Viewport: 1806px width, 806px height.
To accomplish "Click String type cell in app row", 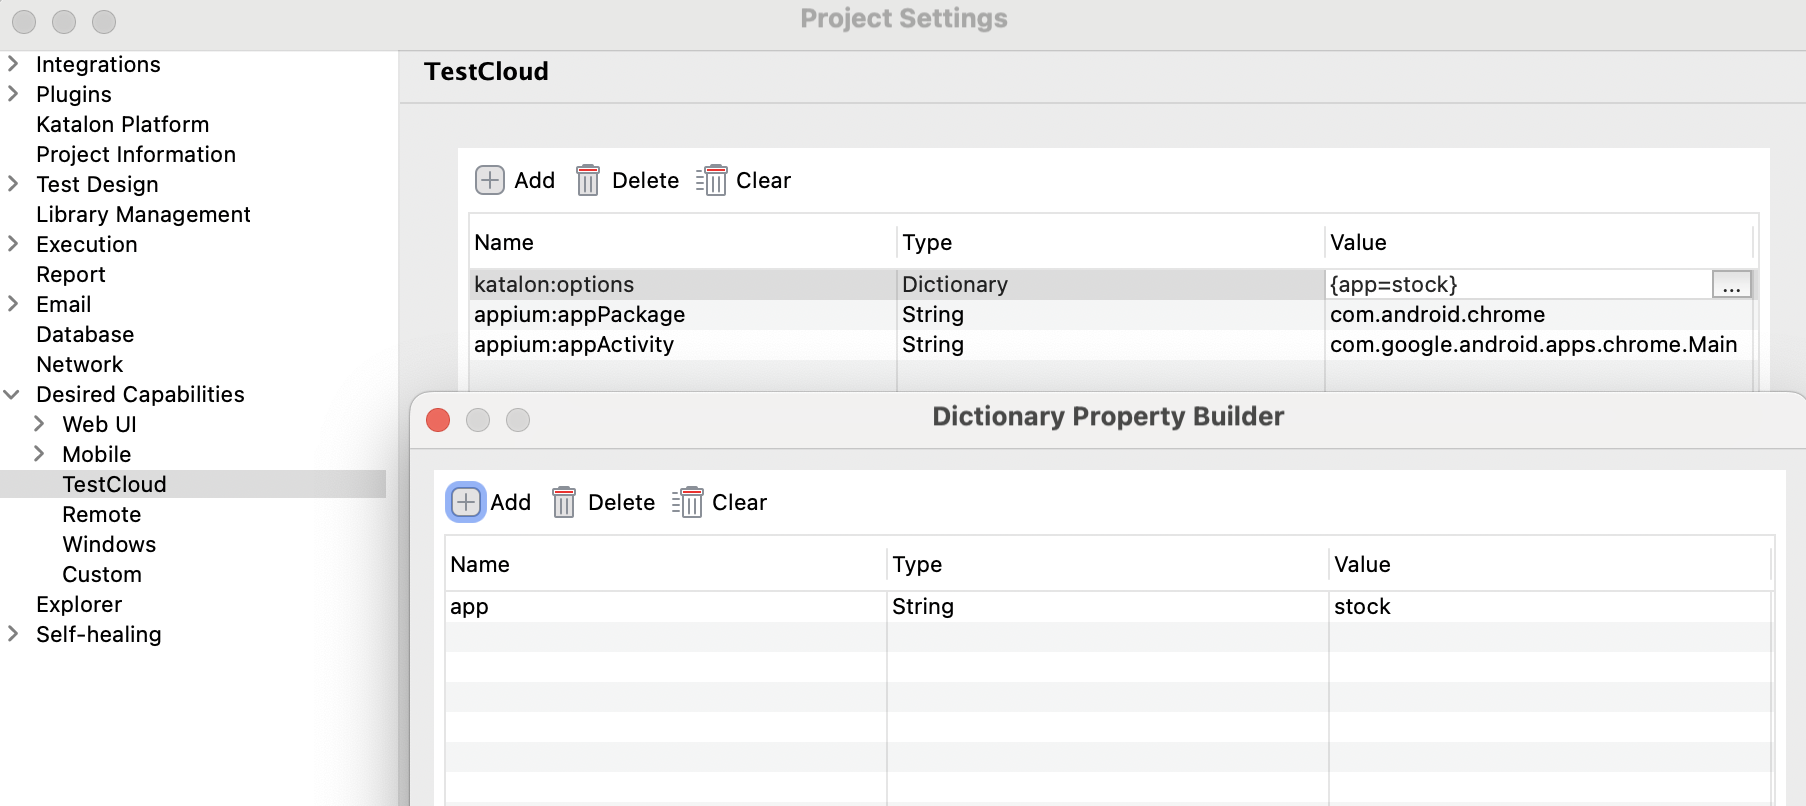I will [1108, 607].
